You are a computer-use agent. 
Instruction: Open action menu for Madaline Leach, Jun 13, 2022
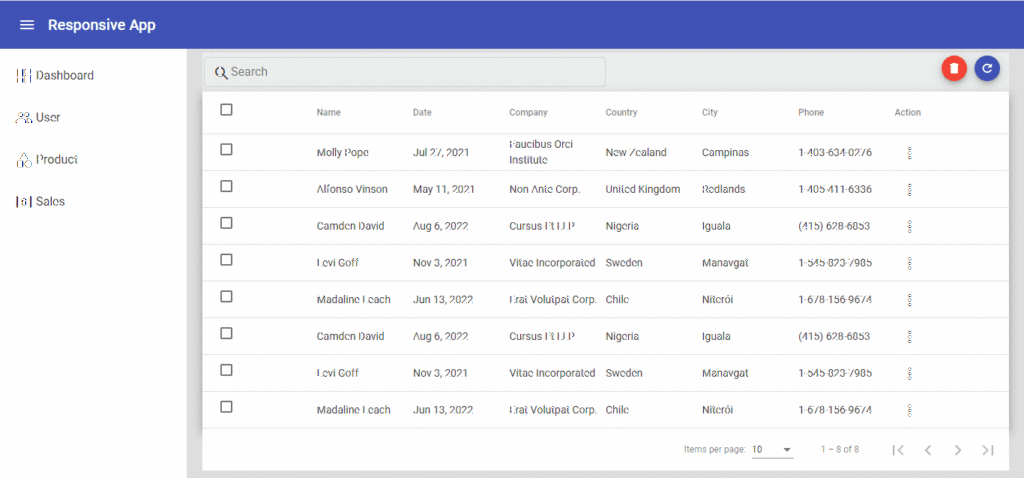pyautogui.click(x=909, y=300)
